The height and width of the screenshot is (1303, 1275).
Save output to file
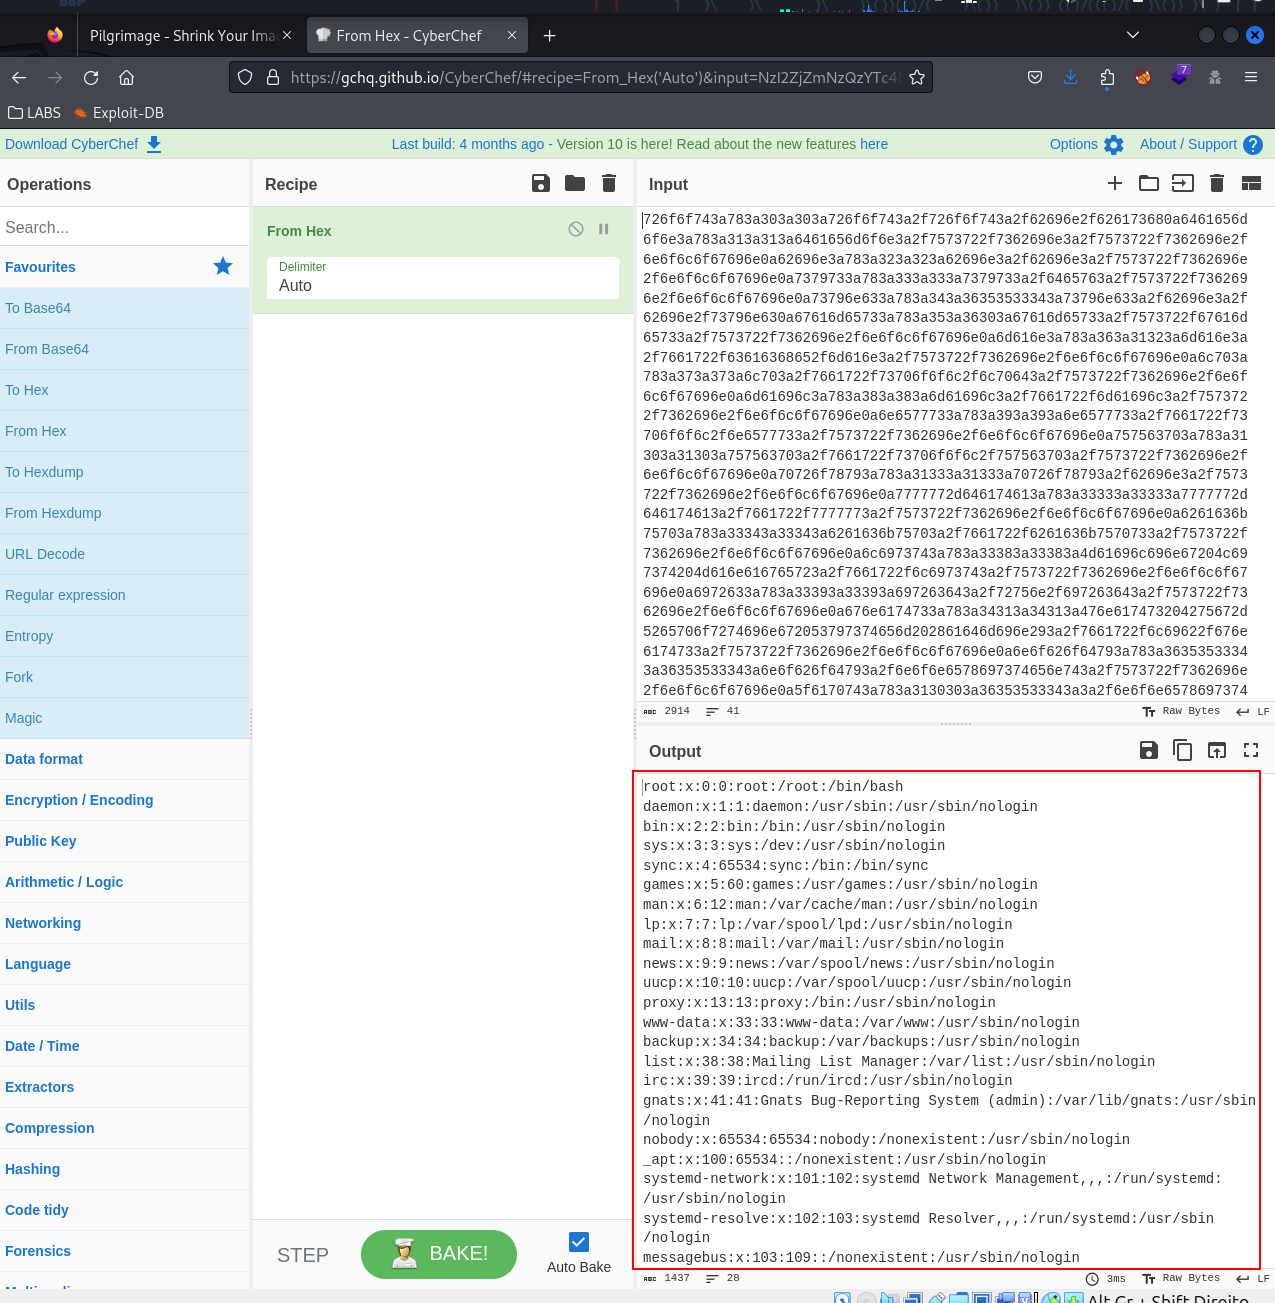coord(1149,750)
